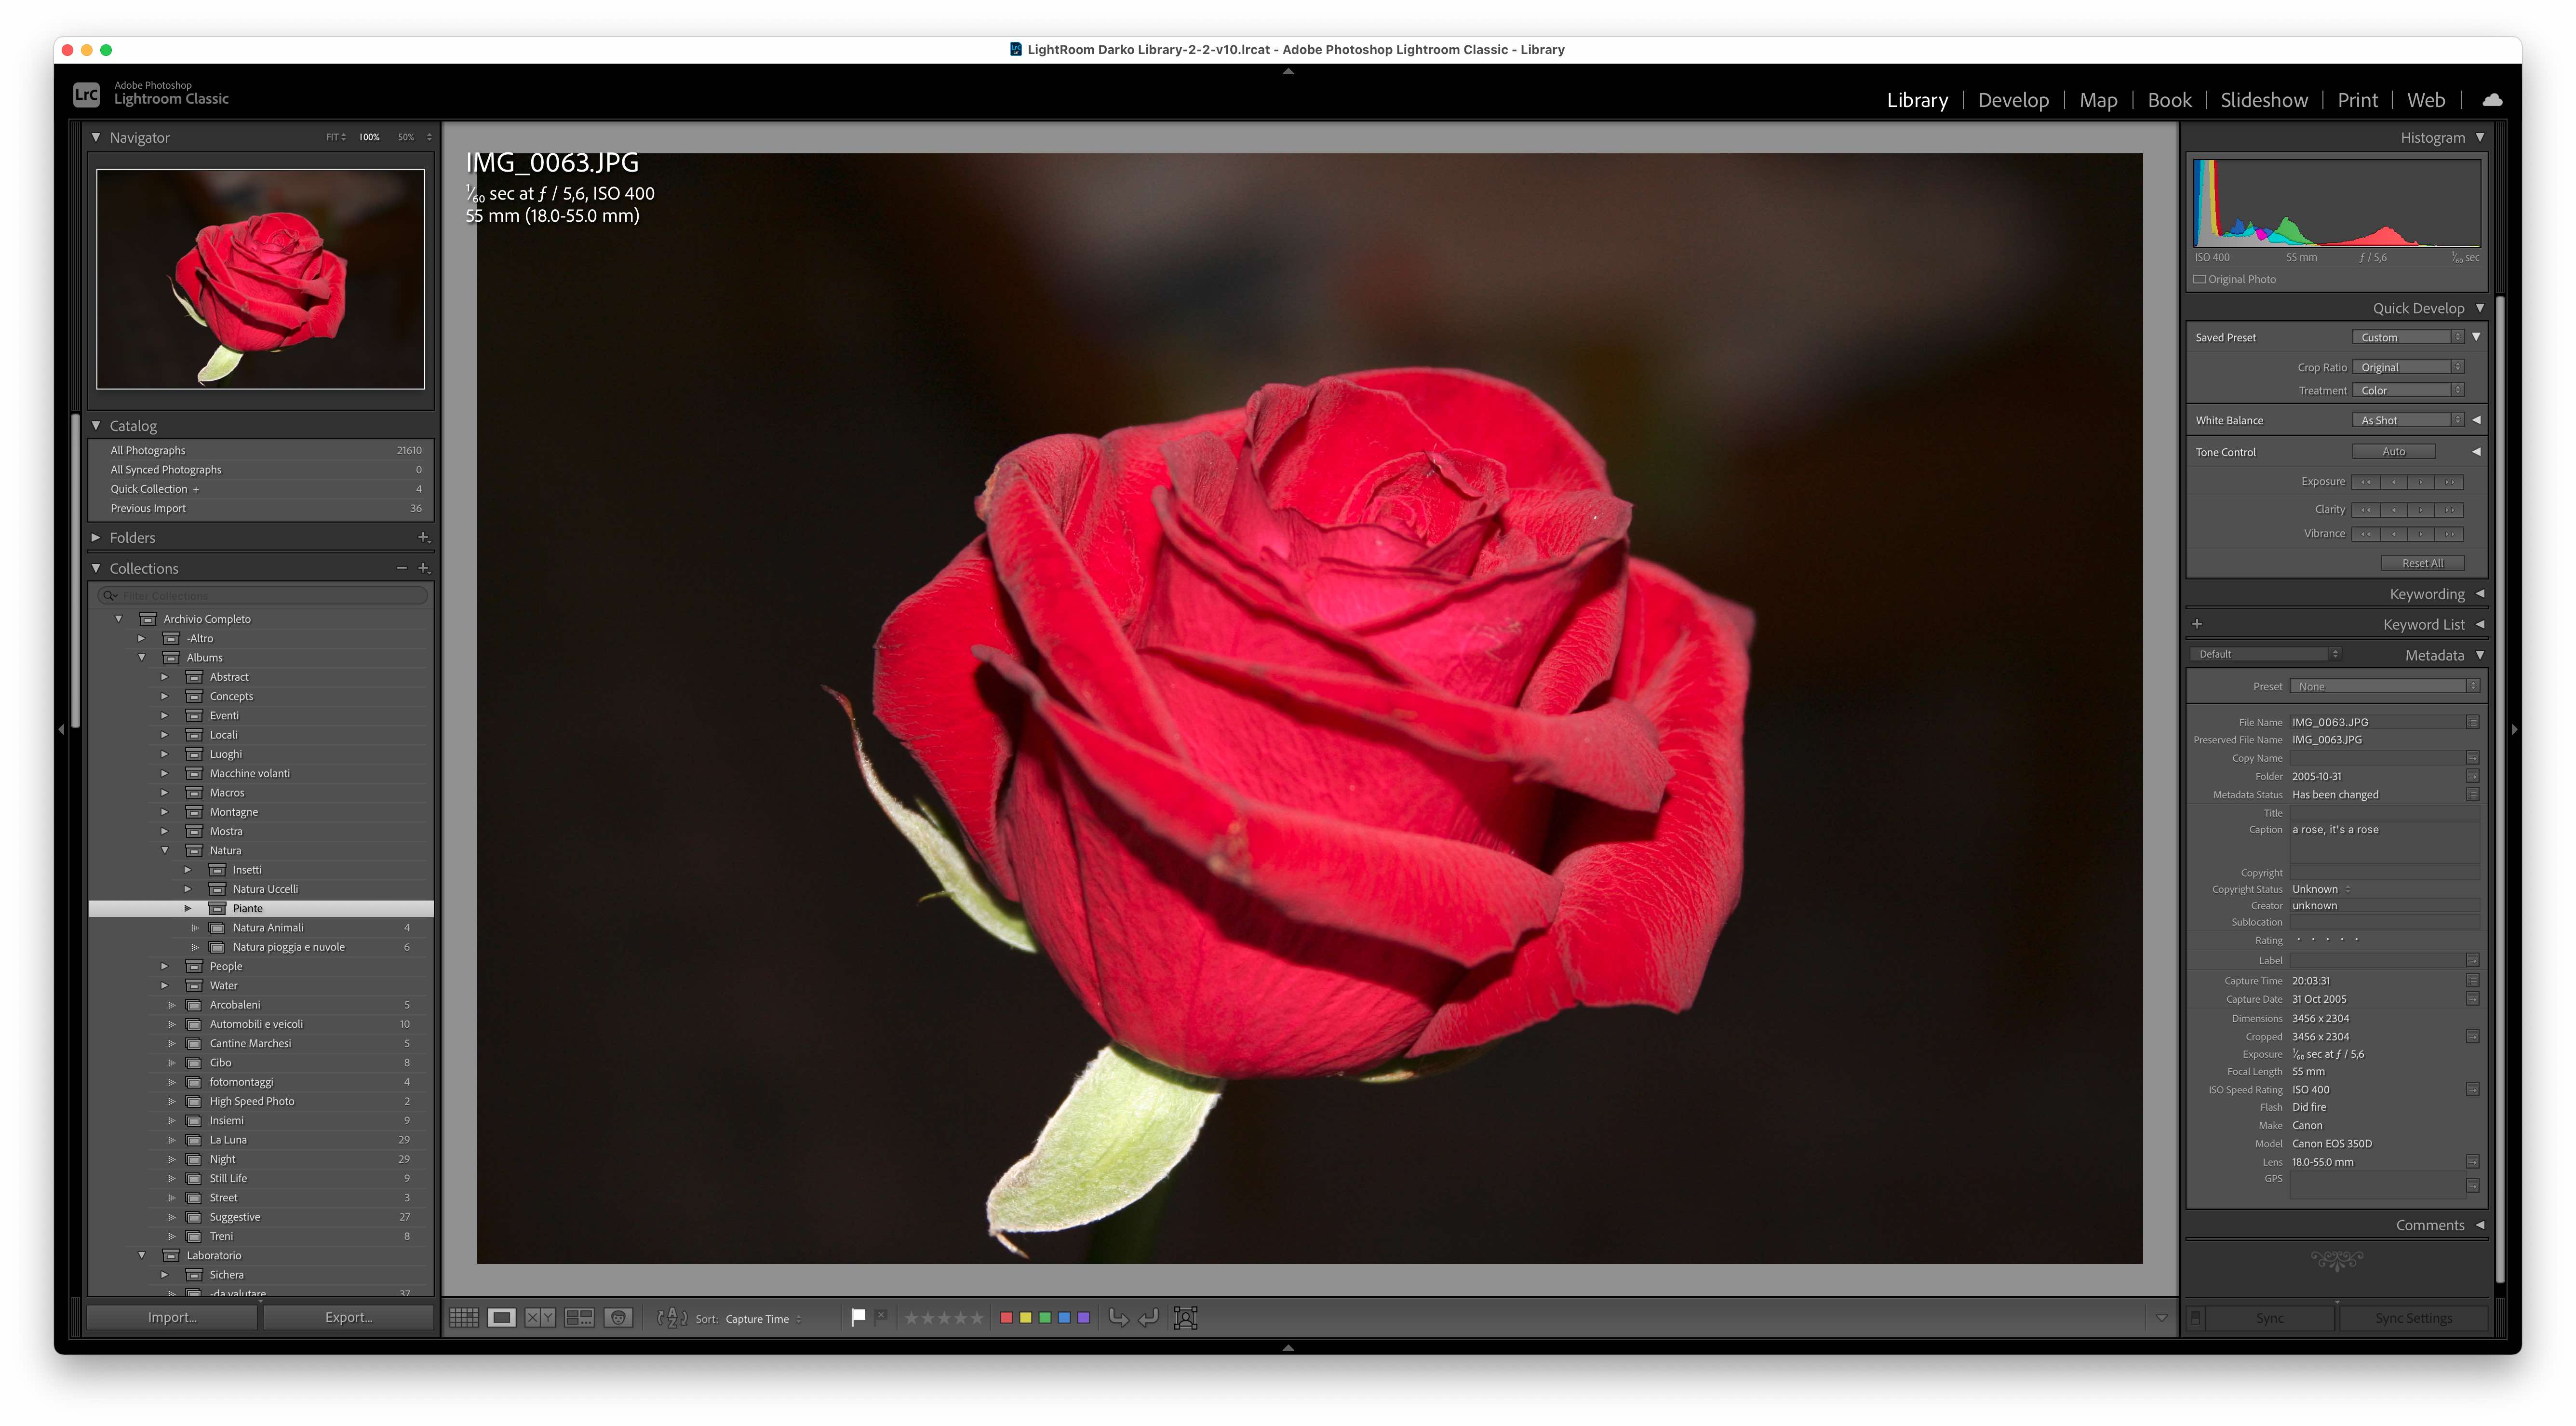This screenshot has height=1426, width=2576.
Task: Hide right panel via edge arrow
Action: 2515,730
